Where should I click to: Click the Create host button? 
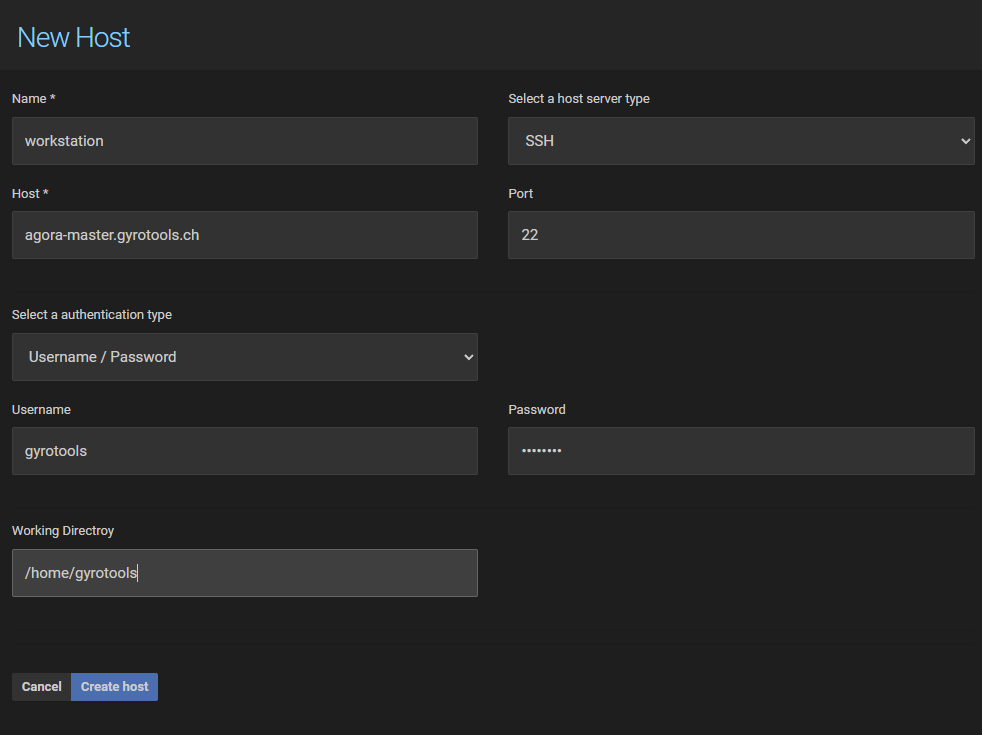(114, 687)
